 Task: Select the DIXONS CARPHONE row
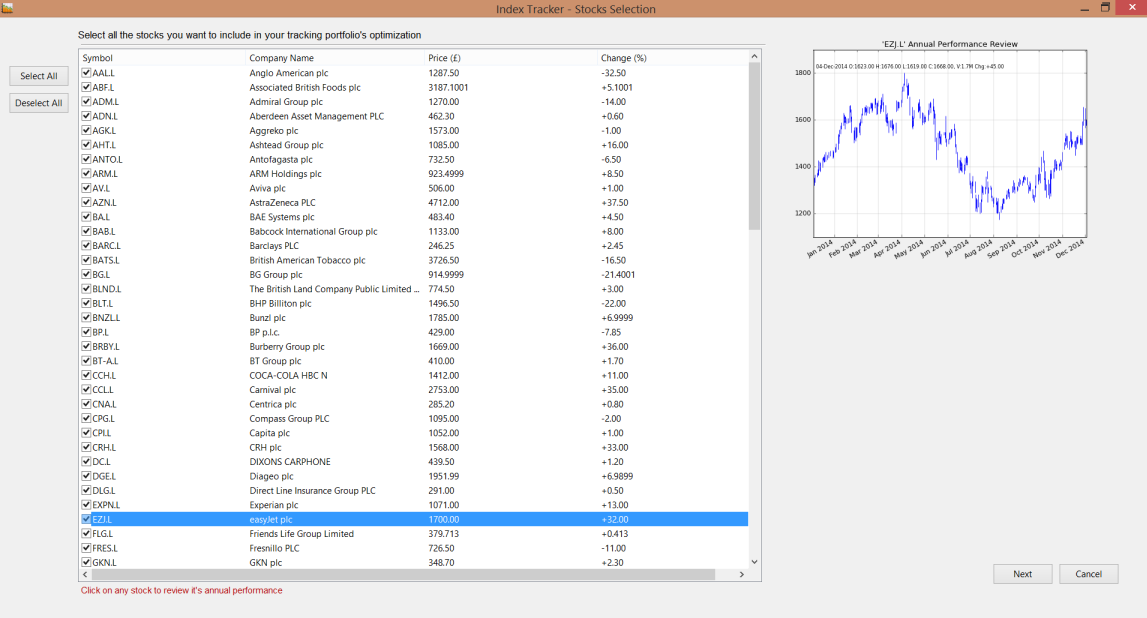tap(414, 461)
